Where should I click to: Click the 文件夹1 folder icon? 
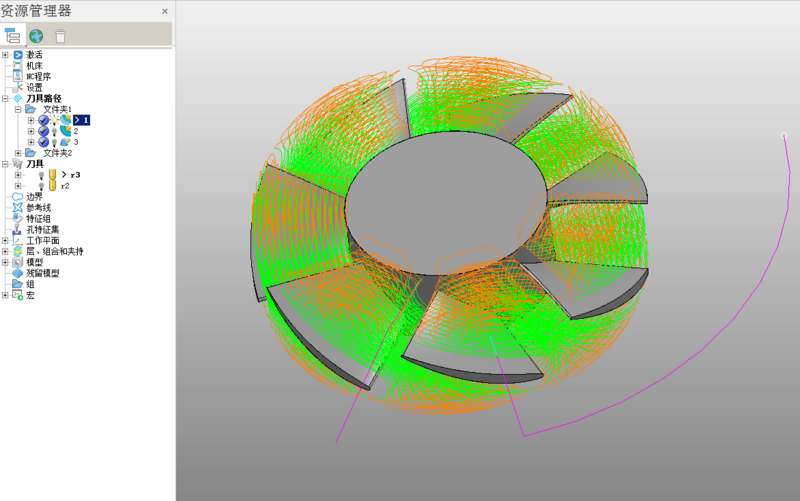30,109
